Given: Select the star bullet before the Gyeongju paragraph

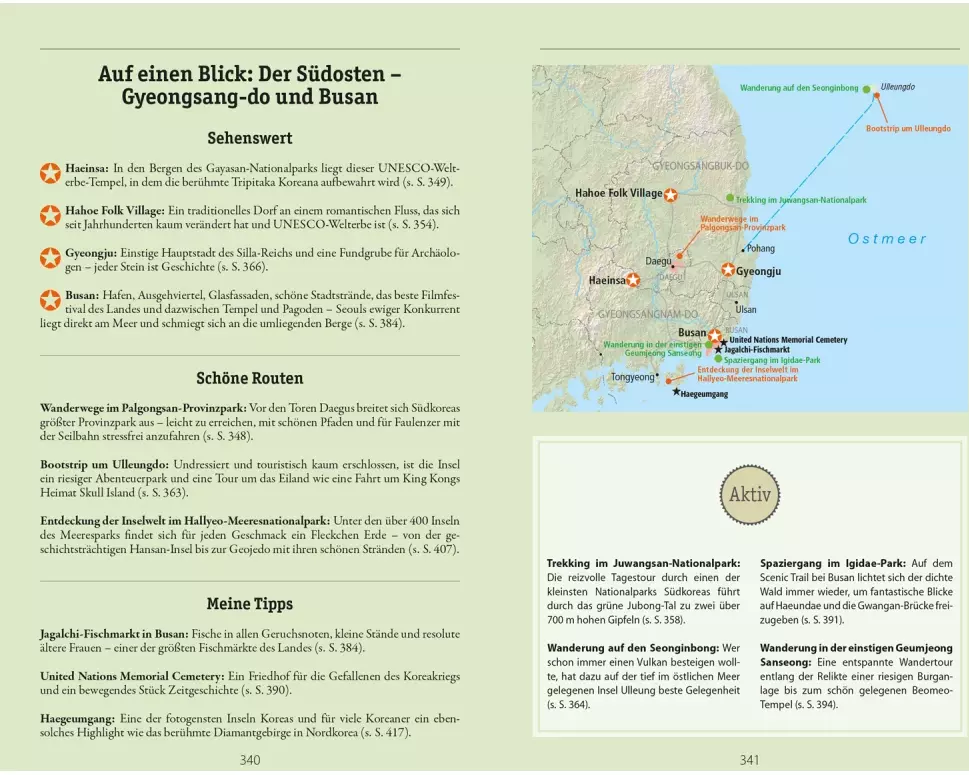Looking at the screenshot, I should pos(50,258).
